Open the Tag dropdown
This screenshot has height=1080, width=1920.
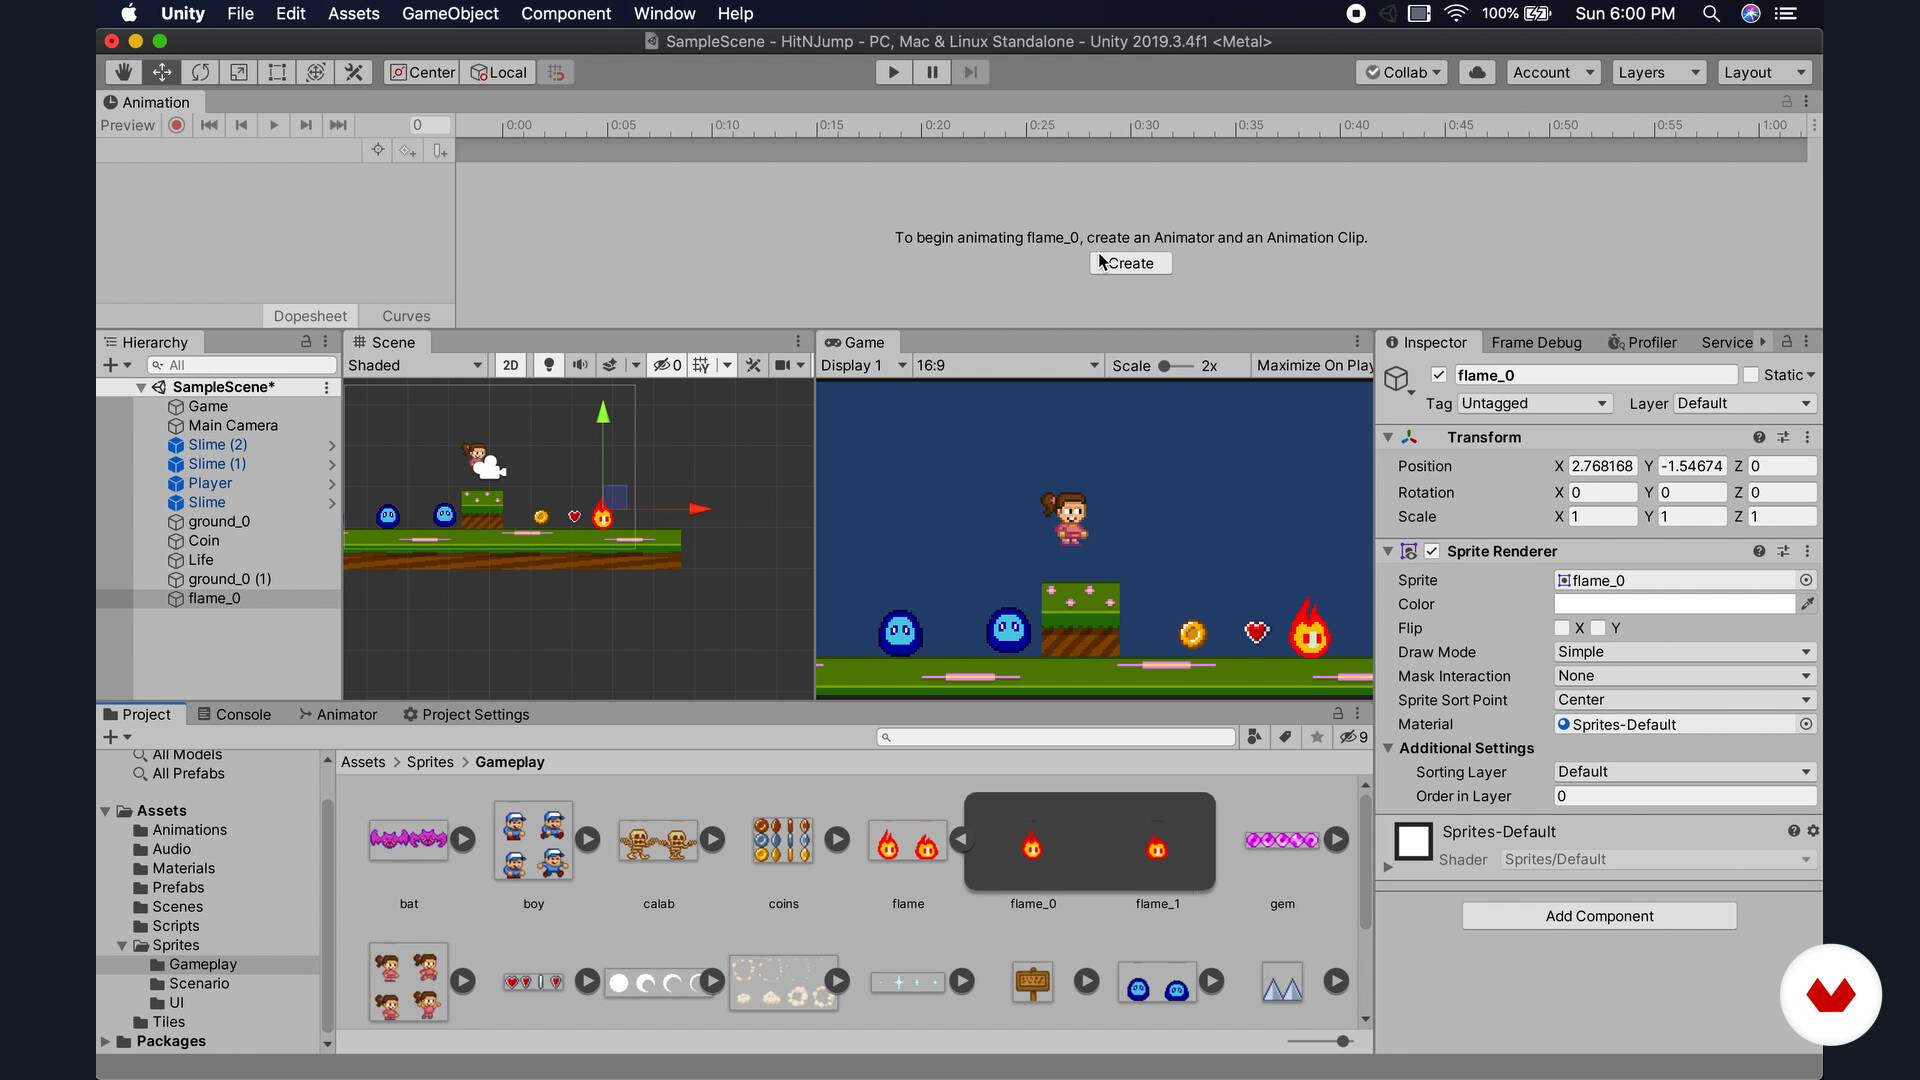(x=1533, y=403)
